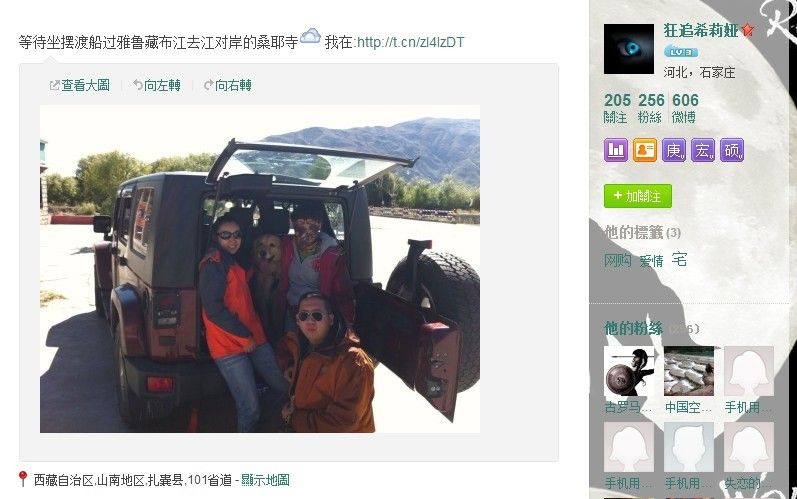Click the purple 庚 badge icon
The image size is (797, 499).
click(674, 150)
